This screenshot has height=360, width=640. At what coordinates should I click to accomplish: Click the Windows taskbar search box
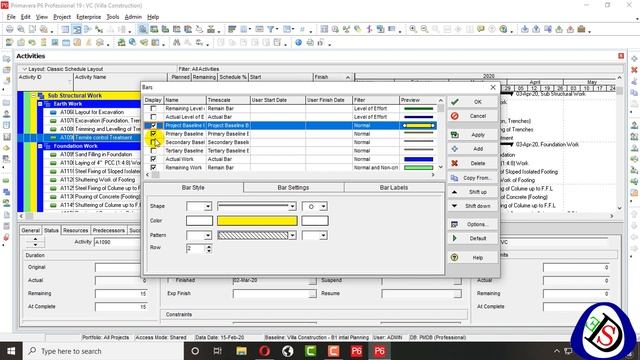click(102, 351)
